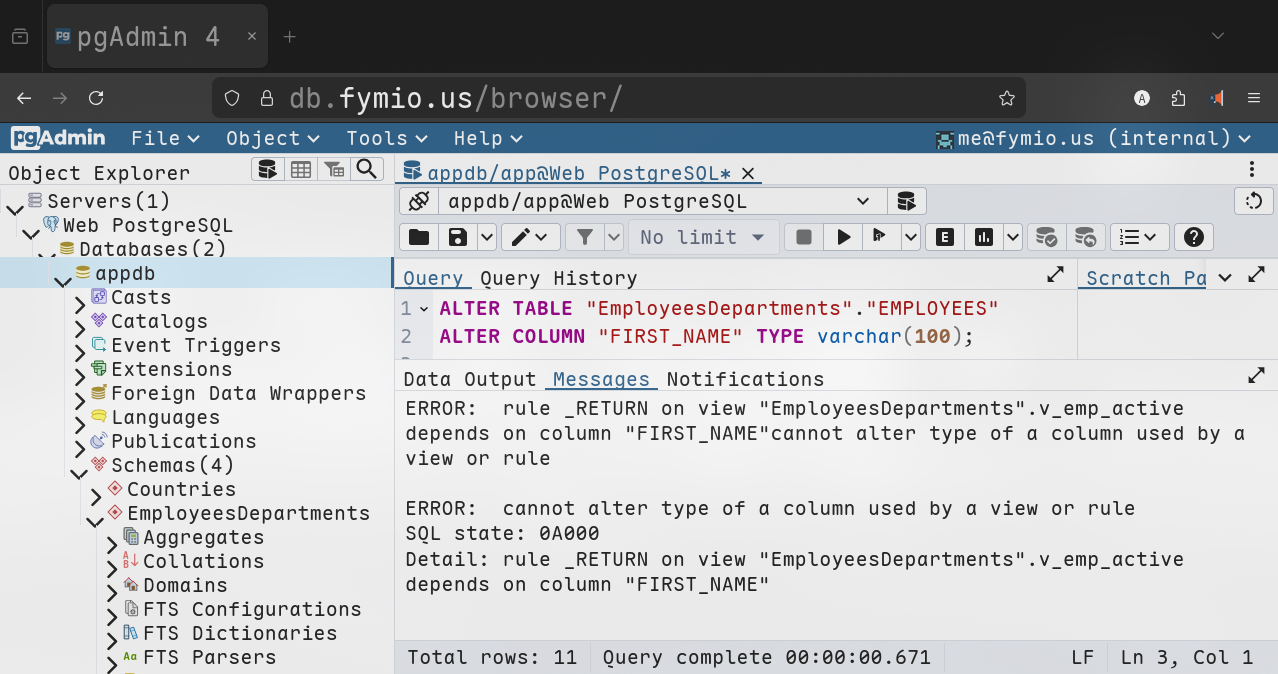Viewport: 1278px width, 674px height.
Task: Open file with the folder icon
Action: [x=419, y=237]
